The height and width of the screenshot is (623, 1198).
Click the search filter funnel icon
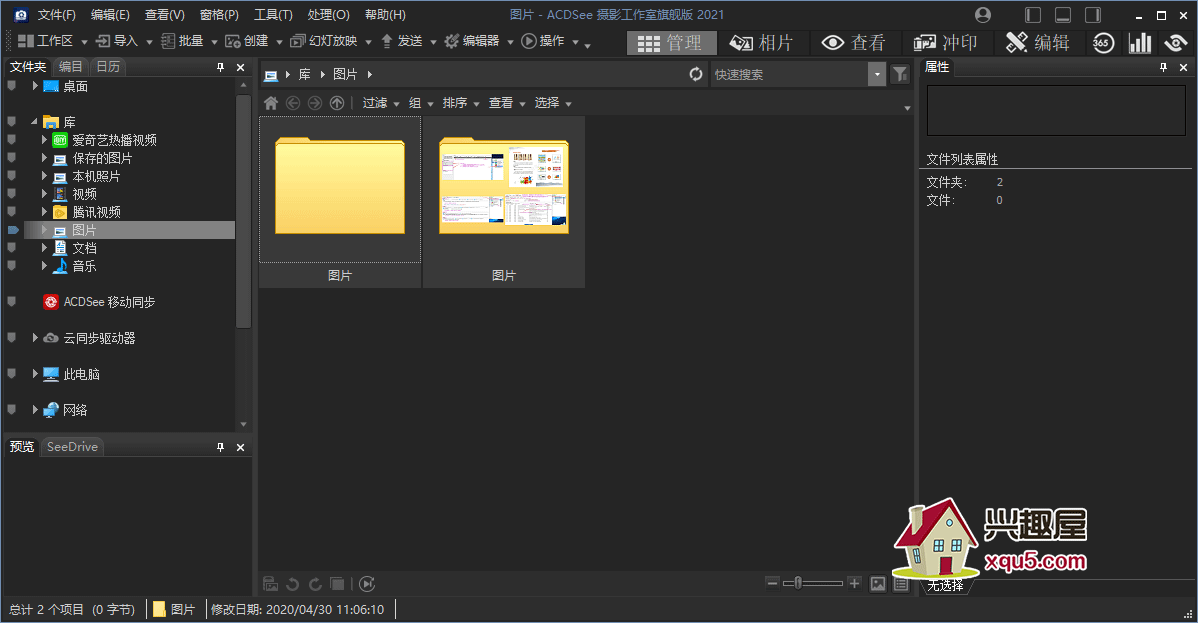900,74
